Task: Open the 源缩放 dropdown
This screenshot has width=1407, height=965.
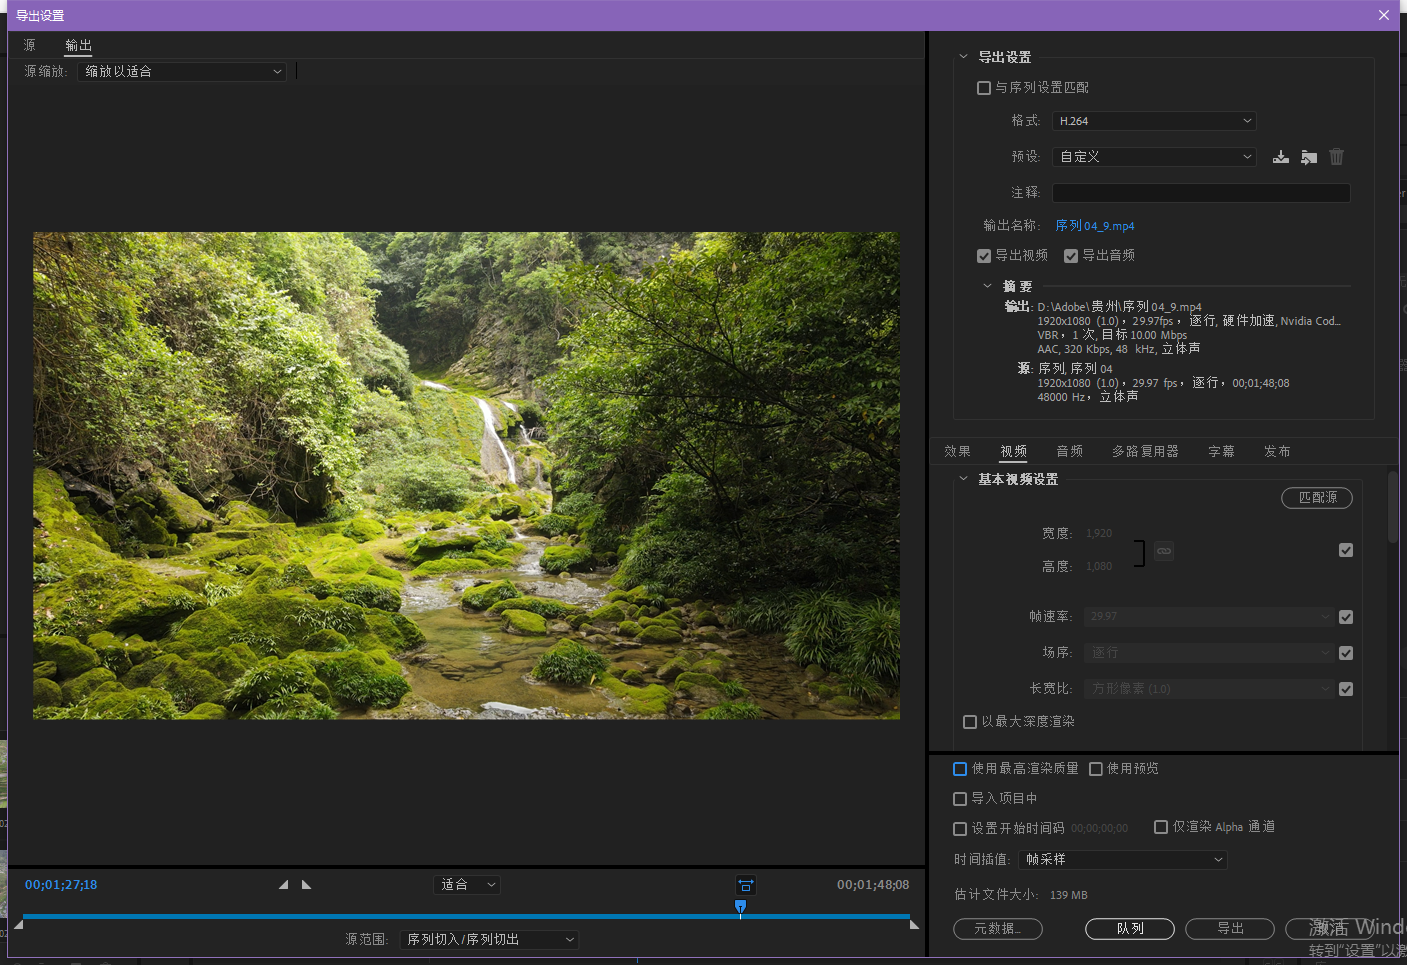Action: (182, 72)
